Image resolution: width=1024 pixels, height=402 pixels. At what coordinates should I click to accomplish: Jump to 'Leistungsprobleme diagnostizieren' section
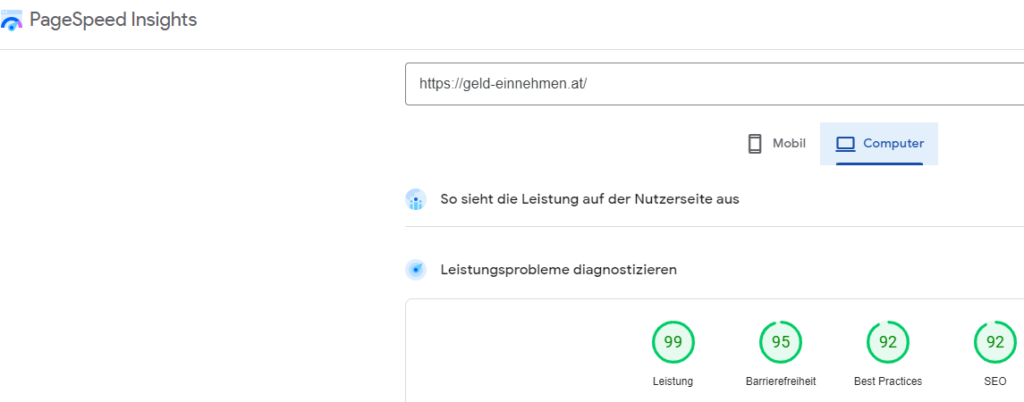[x=558, y=270]
